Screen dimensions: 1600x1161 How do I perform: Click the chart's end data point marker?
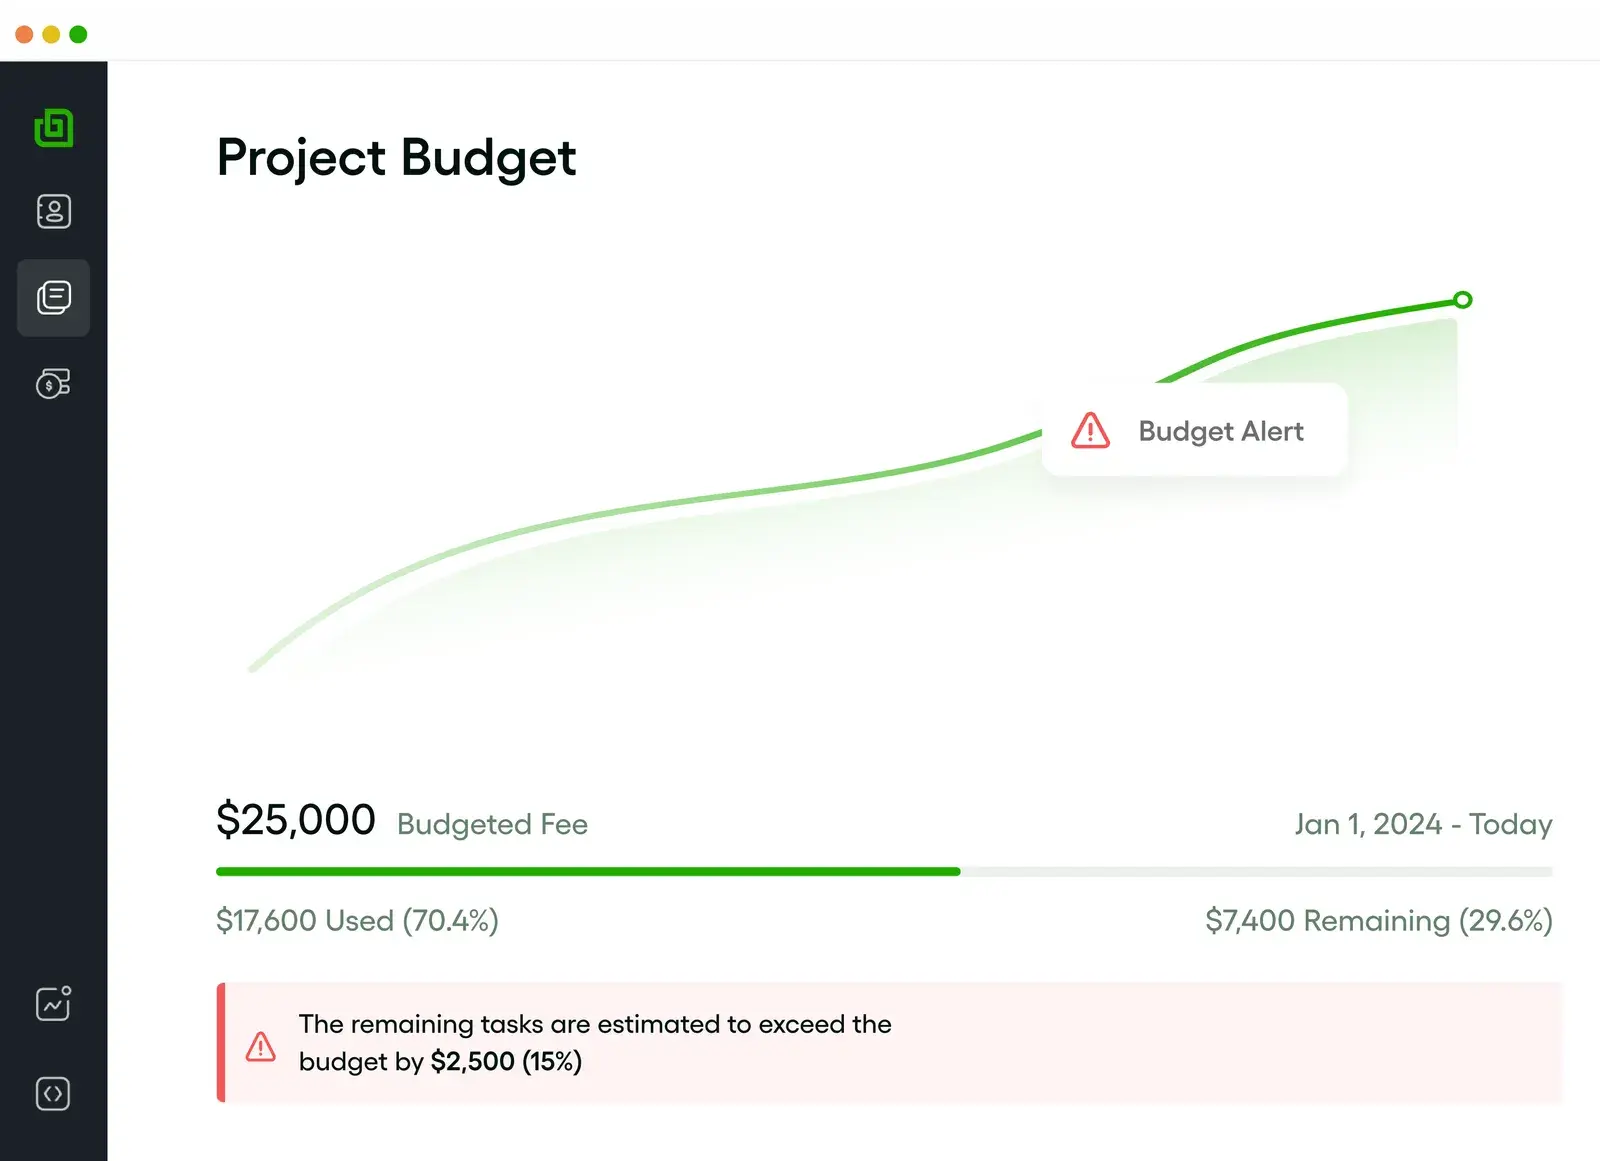click(1462, 300)
